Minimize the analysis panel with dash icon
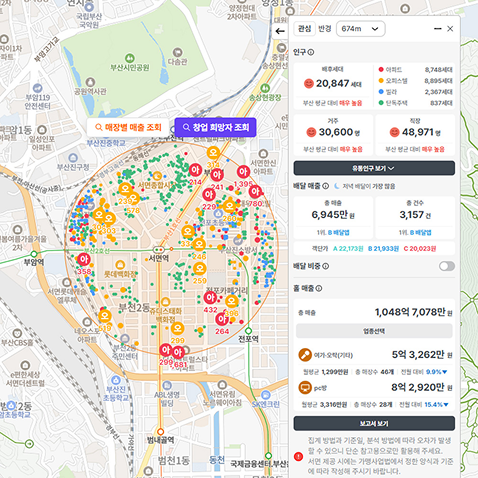Image resolution: width=478 pixels, height=478 pixels. 438,29
